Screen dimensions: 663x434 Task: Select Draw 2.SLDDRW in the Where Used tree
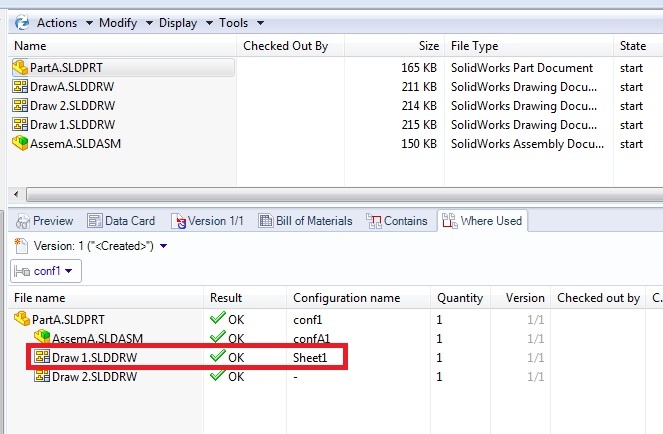coord(94,376)
